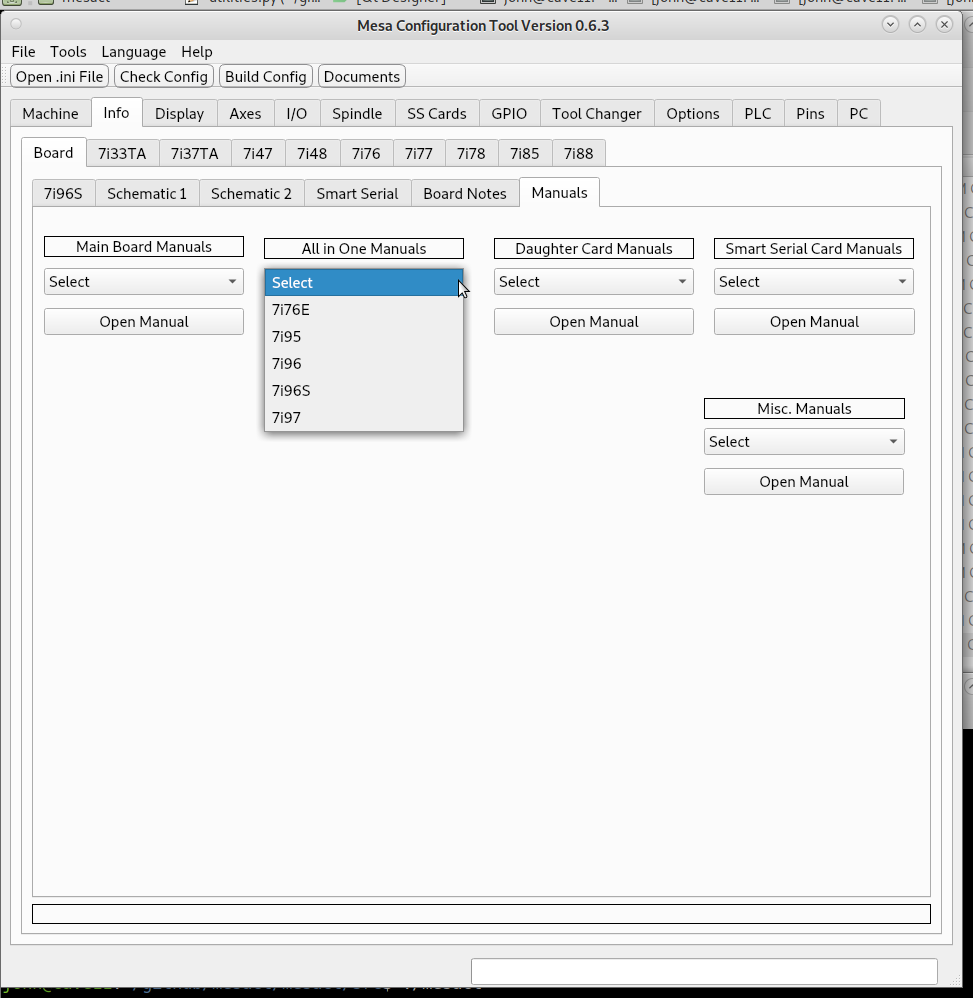Switch to the PC tab
Image resolution: width=973 pixels, height=998 pixels.
pos(858,113)
